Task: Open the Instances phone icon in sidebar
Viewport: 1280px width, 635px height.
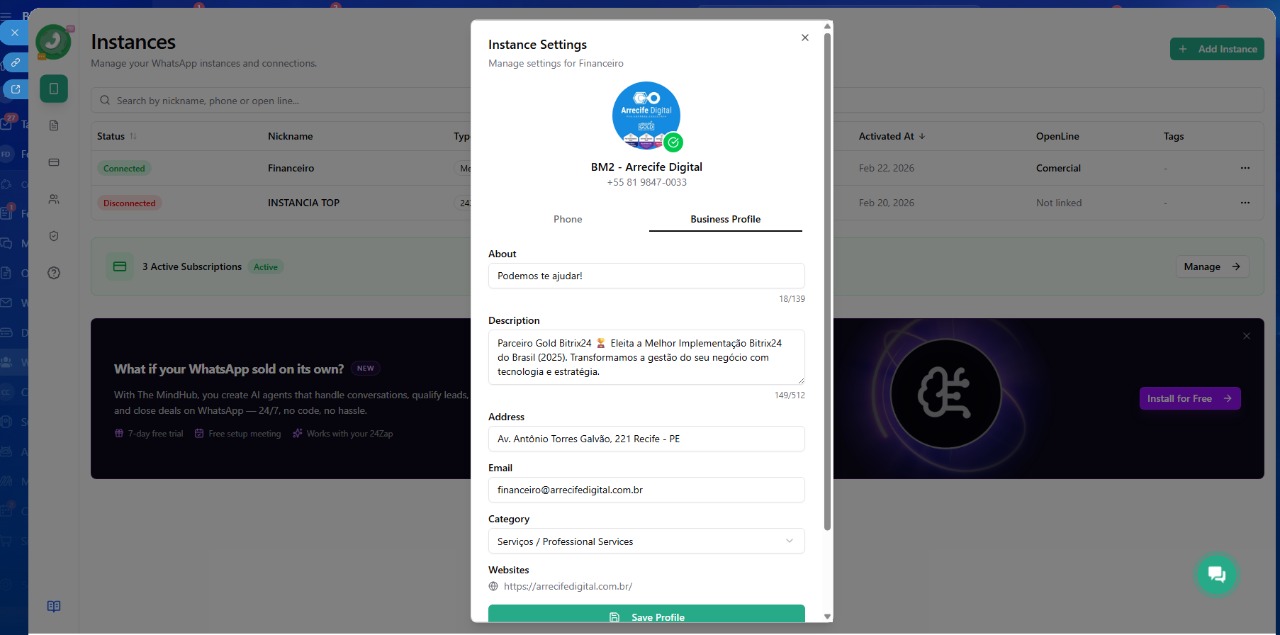Action: [x=54, y=89]
